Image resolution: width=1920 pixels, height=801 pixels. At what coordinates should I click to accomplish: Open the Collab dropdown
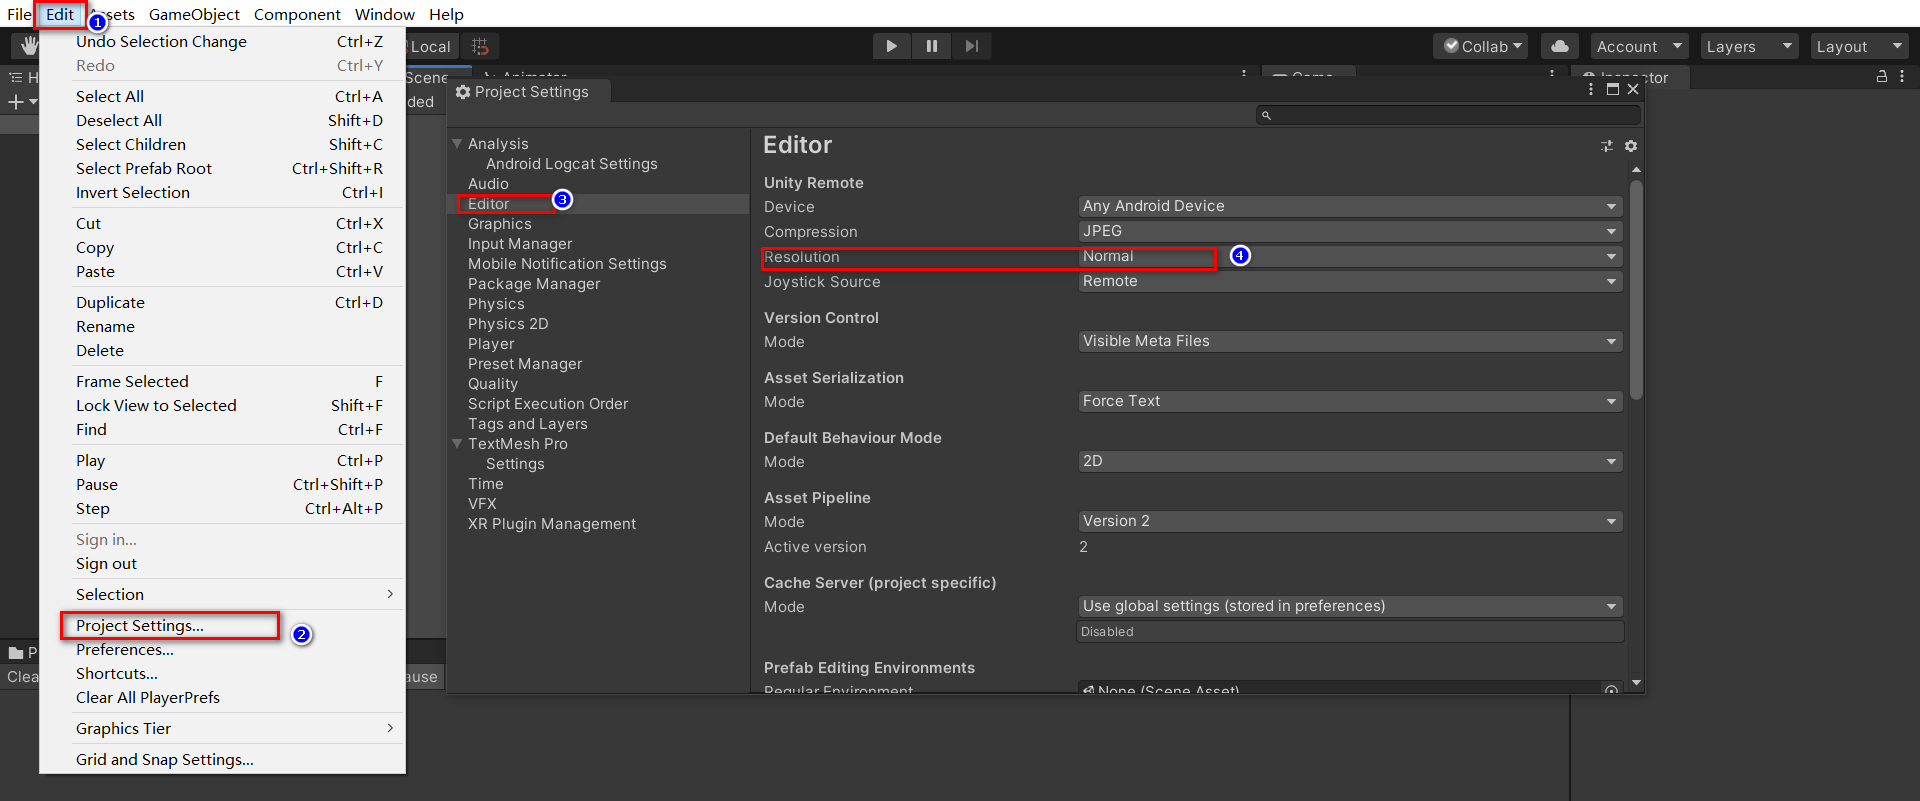[x=1481, y=46]
